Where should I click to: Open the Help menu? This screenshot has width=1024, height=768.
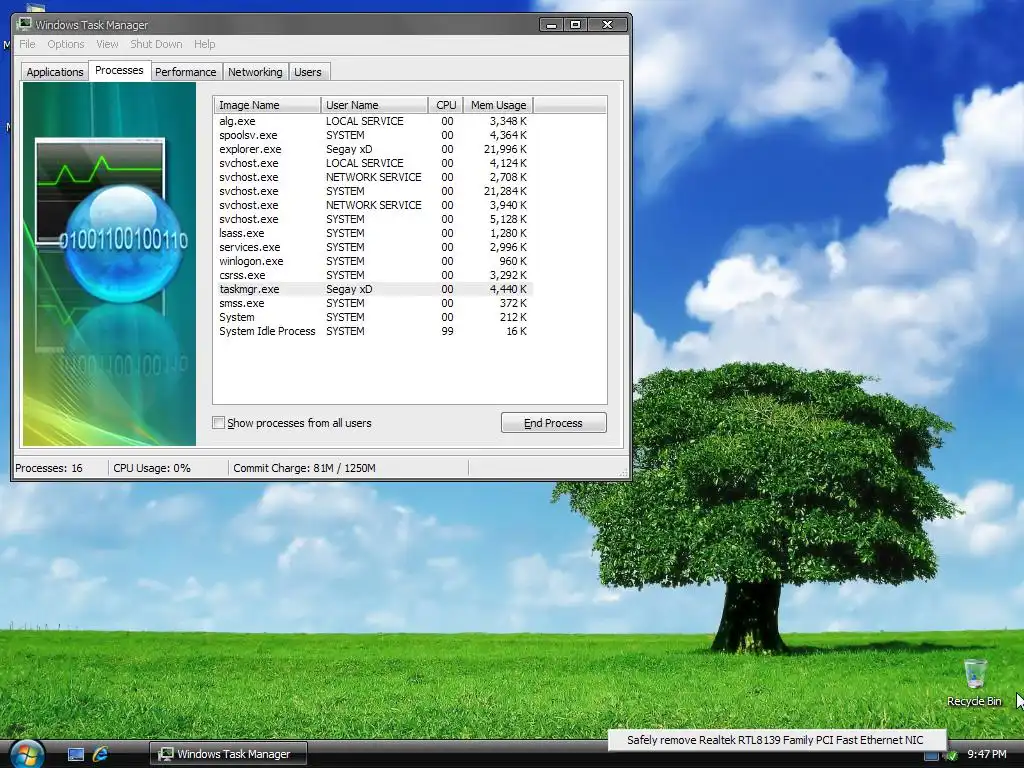point(204,44)
